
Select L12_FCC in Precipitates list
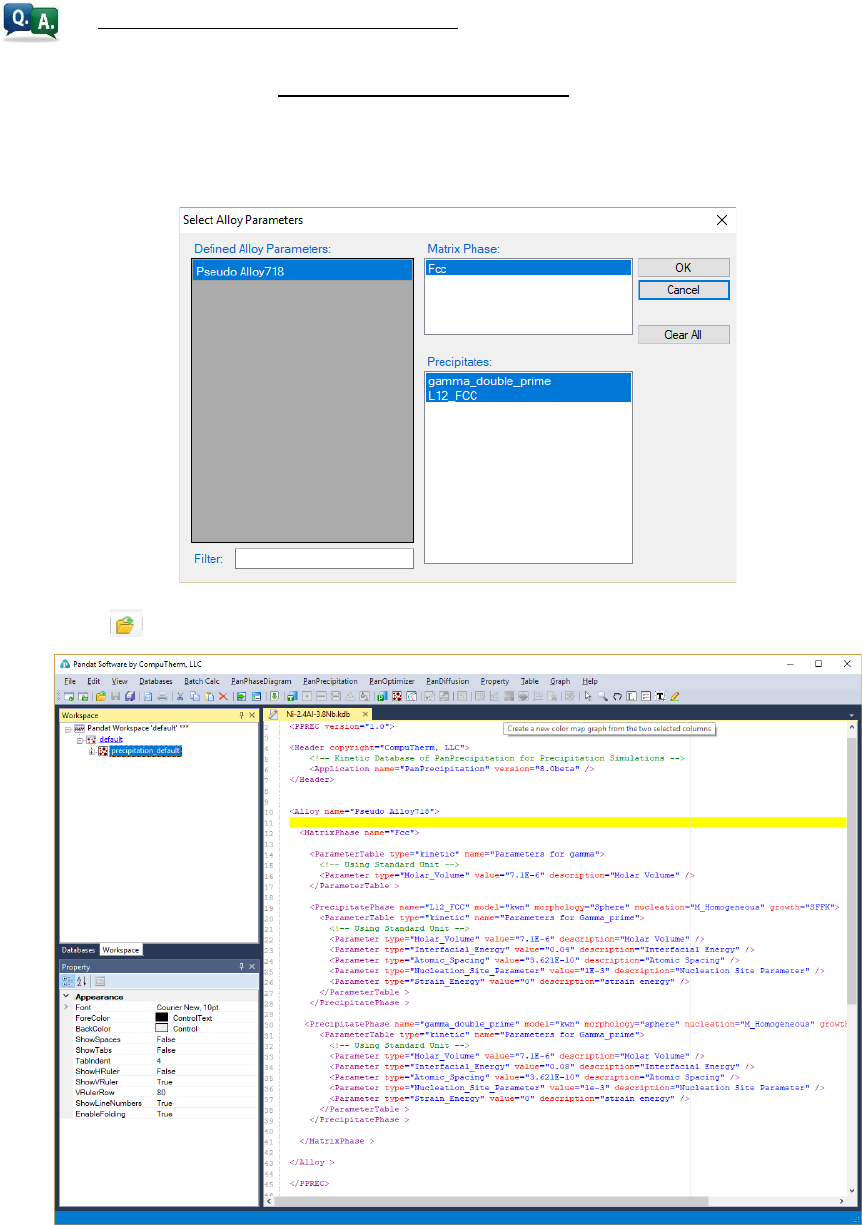[x=528, y=395]
